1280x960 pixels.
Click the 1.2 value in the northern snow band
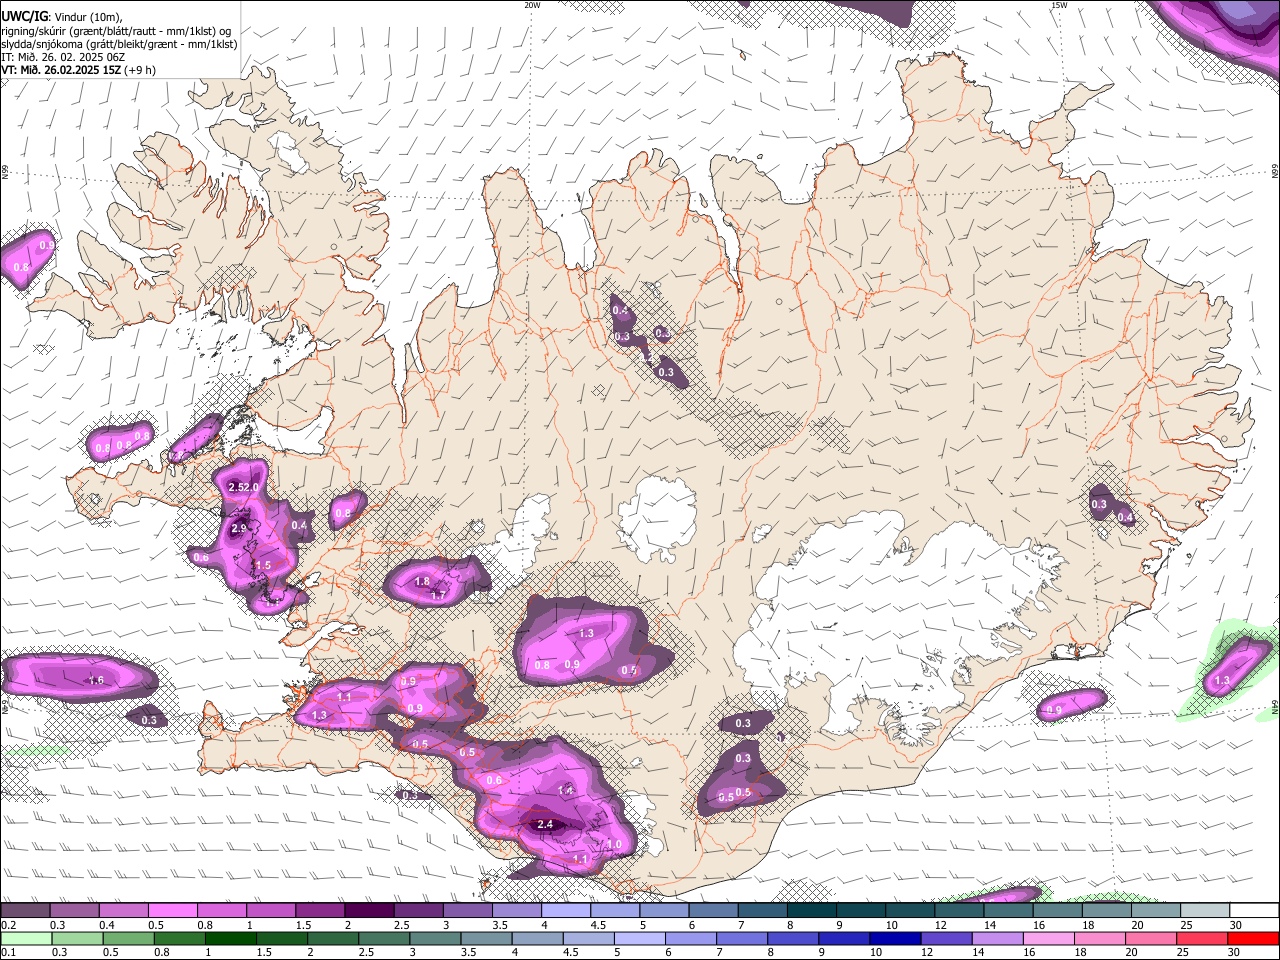click(647, 357)
